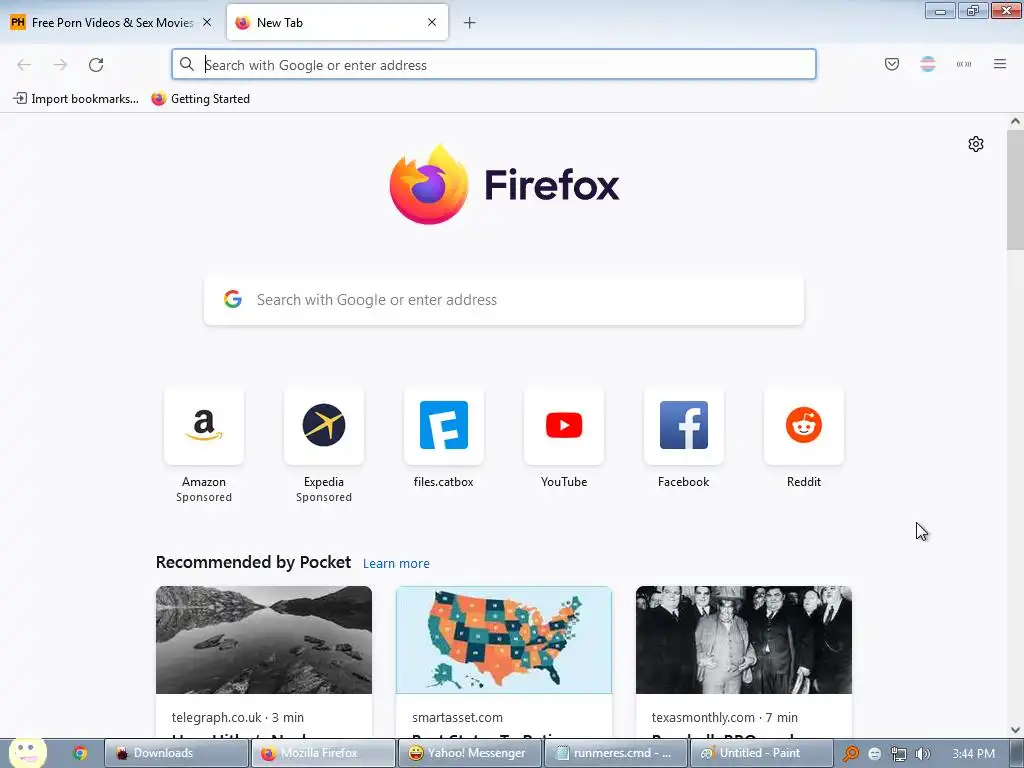The image size is (1024, 768).
Task: Open the vintage group photo story thumbnail
Action: point(744,640)
